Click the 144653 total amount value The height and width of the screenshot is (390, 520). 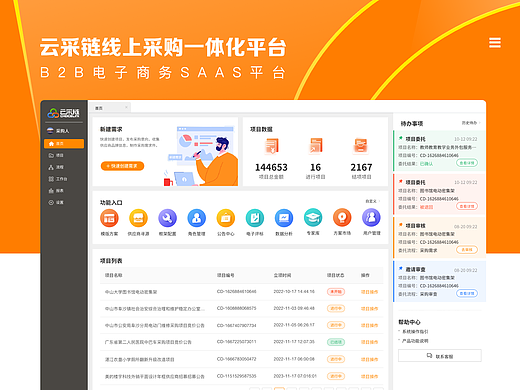271,167
